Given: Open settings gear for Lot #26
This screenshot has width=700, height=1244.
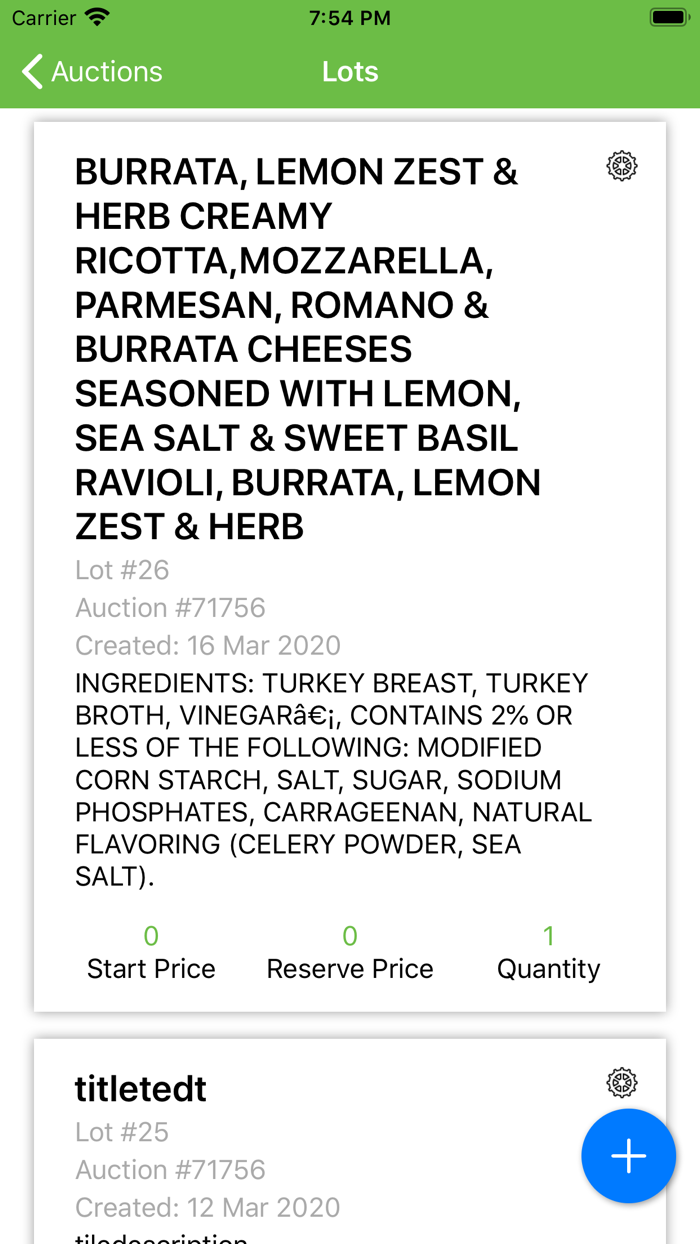Looking at the screenshot, I should point(622,166).
